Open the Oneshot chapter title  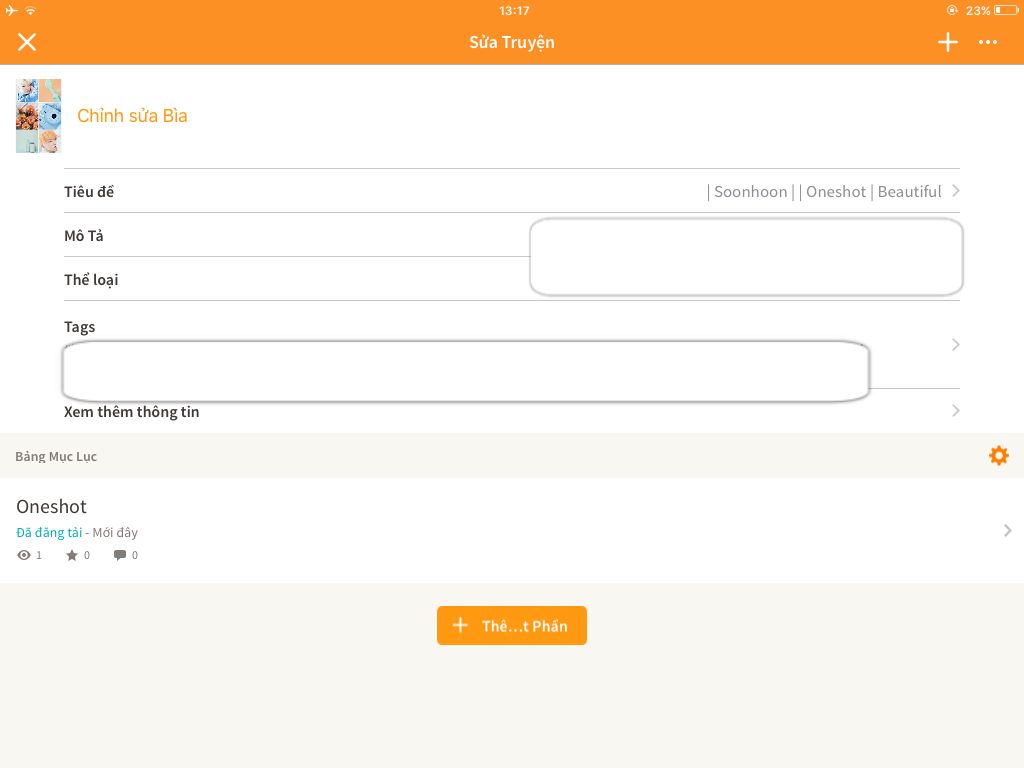(52, 507)
